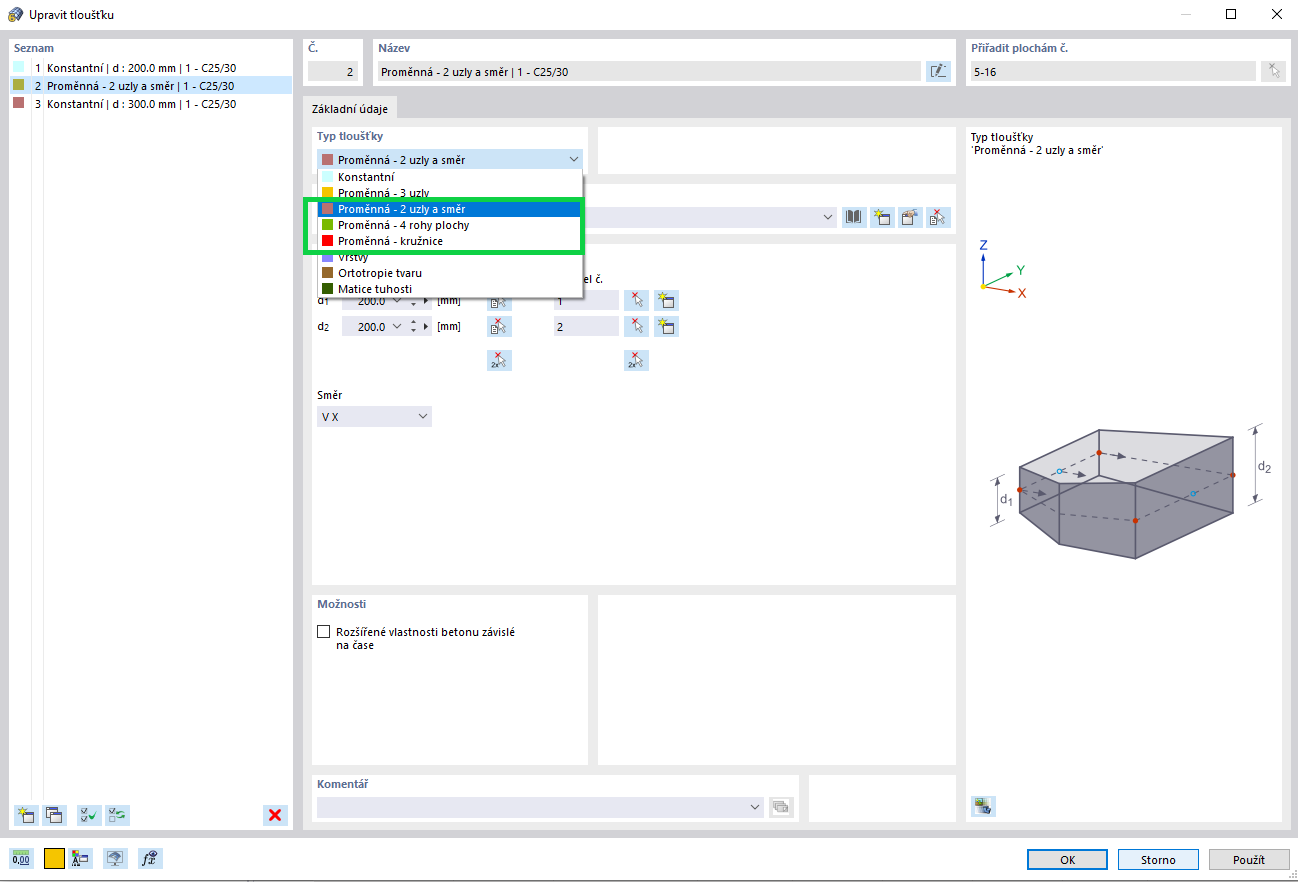
Task: Select the Proměnná - 3 uzly option
Action: [449, 193]
